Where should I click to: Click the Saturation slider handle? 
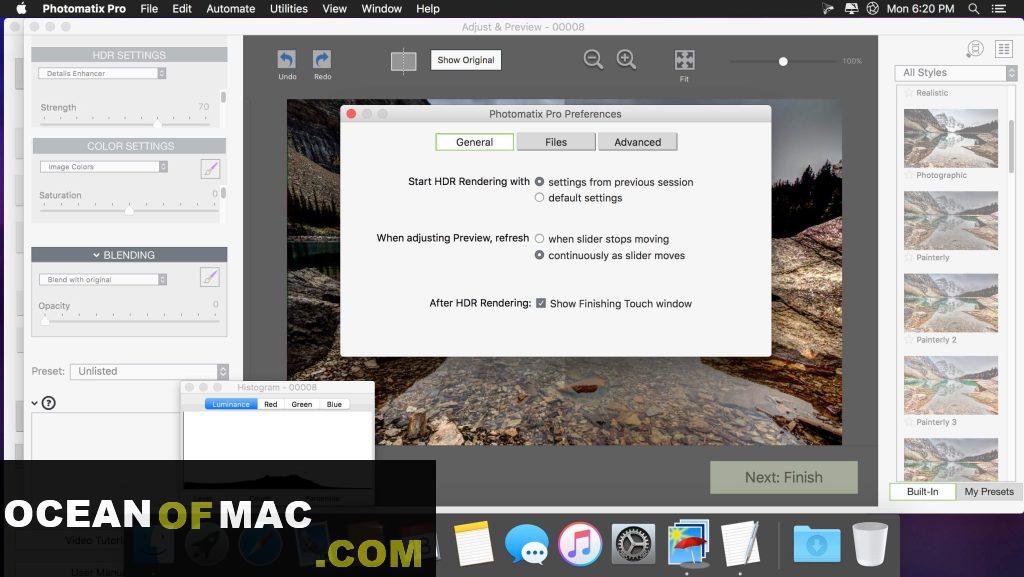(129, 210)
